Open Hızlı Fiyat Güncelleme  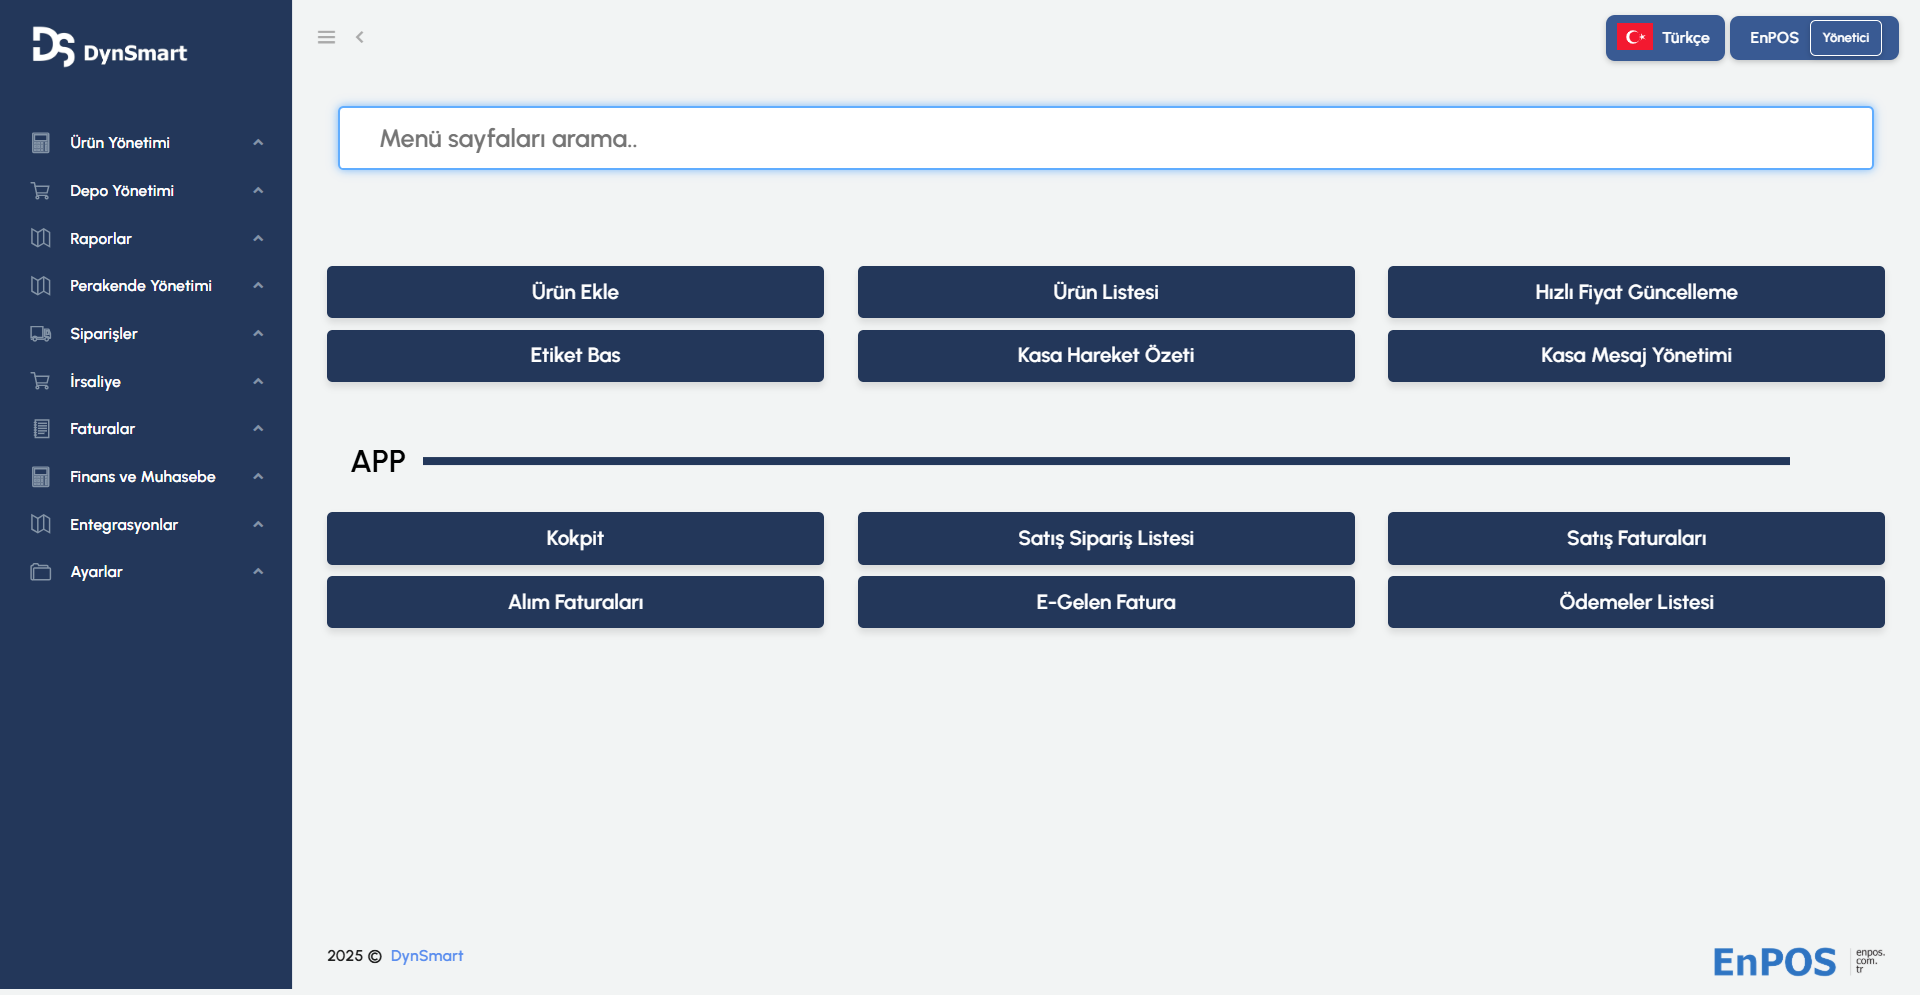pyautogui.click(x=1636, y=292)
